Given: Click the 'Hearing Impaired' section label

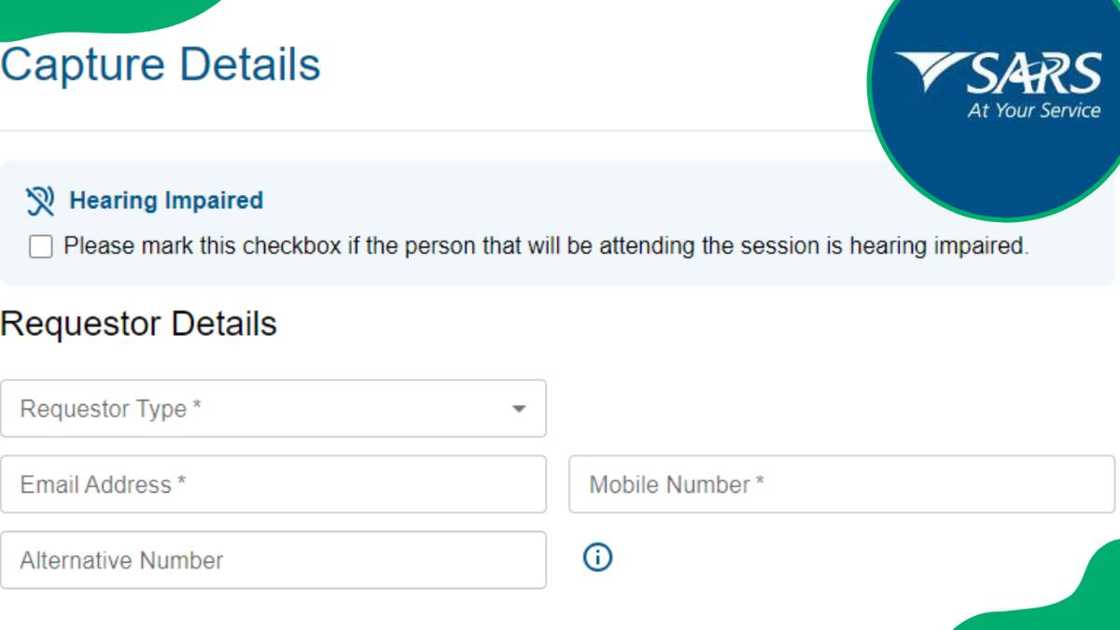Looking at the screenshot, I should [165, 199].
